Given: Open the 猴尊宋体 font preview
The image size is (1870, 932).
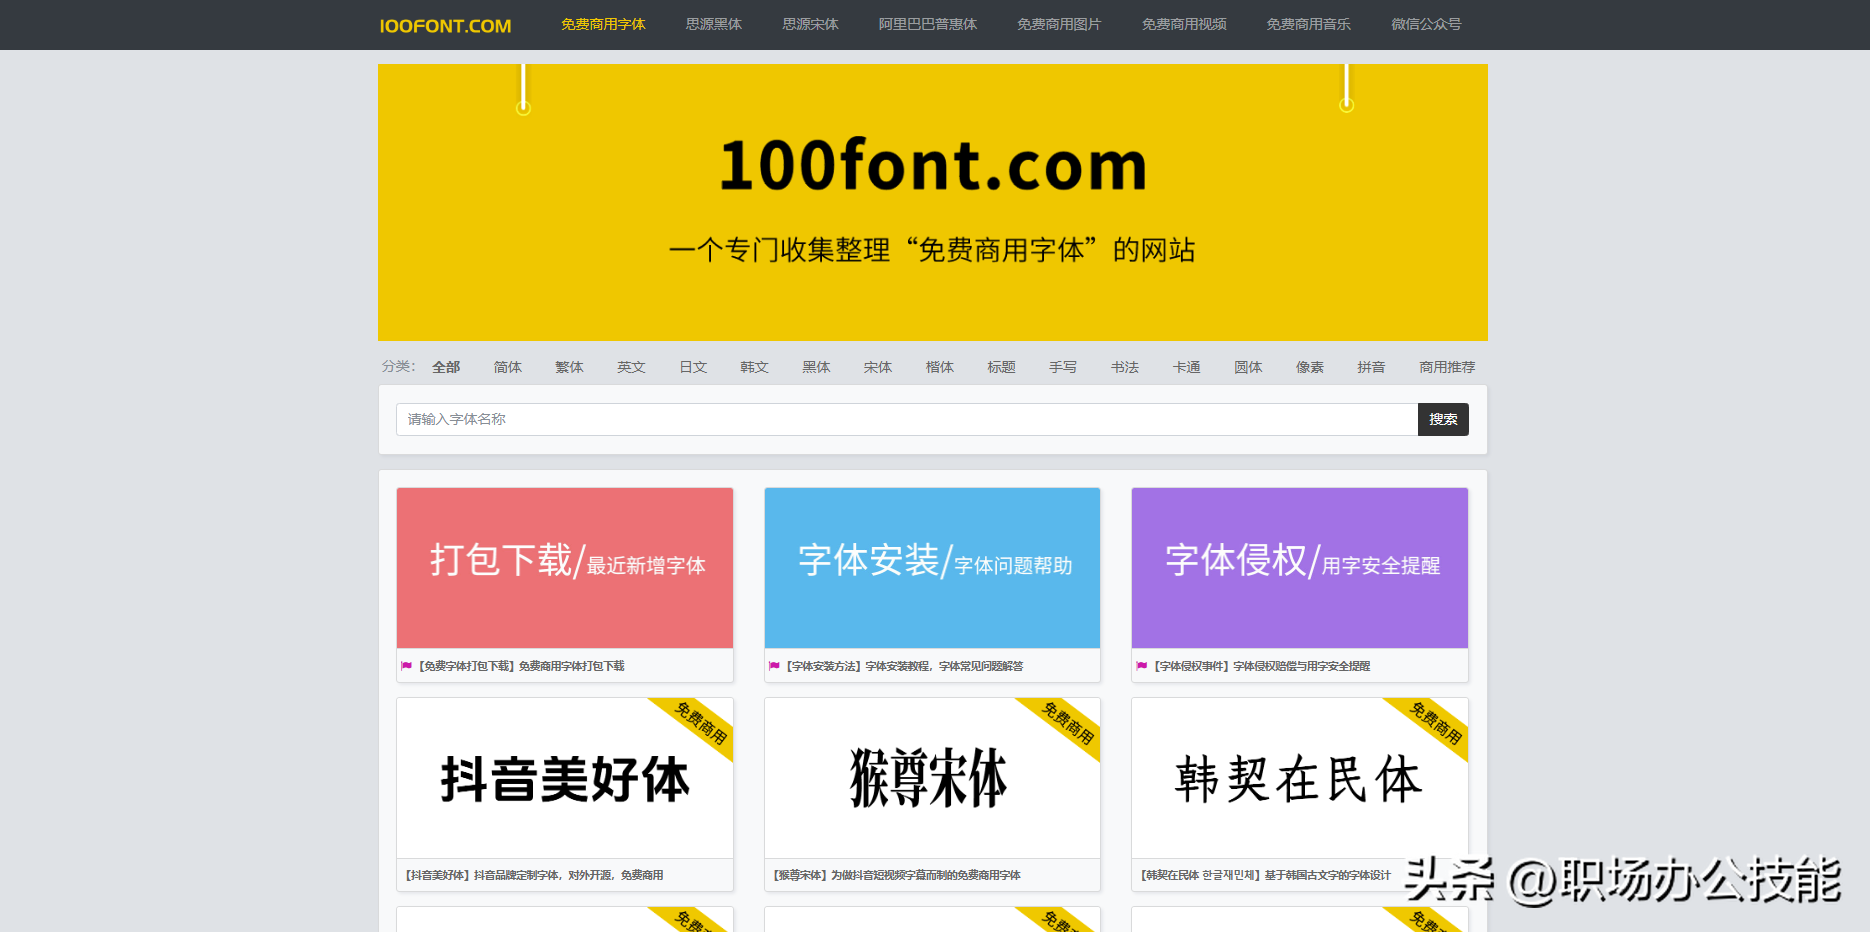Looking at the screenshot, I should 932,778.
